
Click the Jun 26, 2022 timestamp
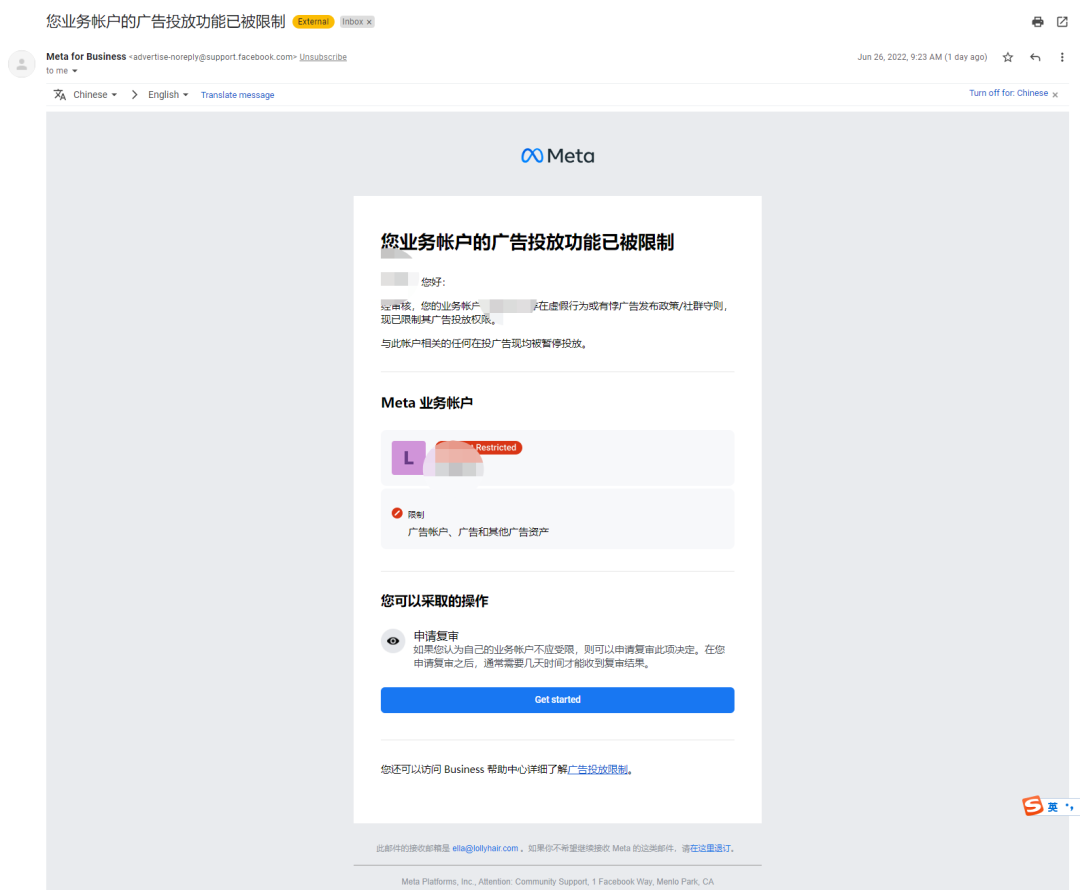(922, 57)
